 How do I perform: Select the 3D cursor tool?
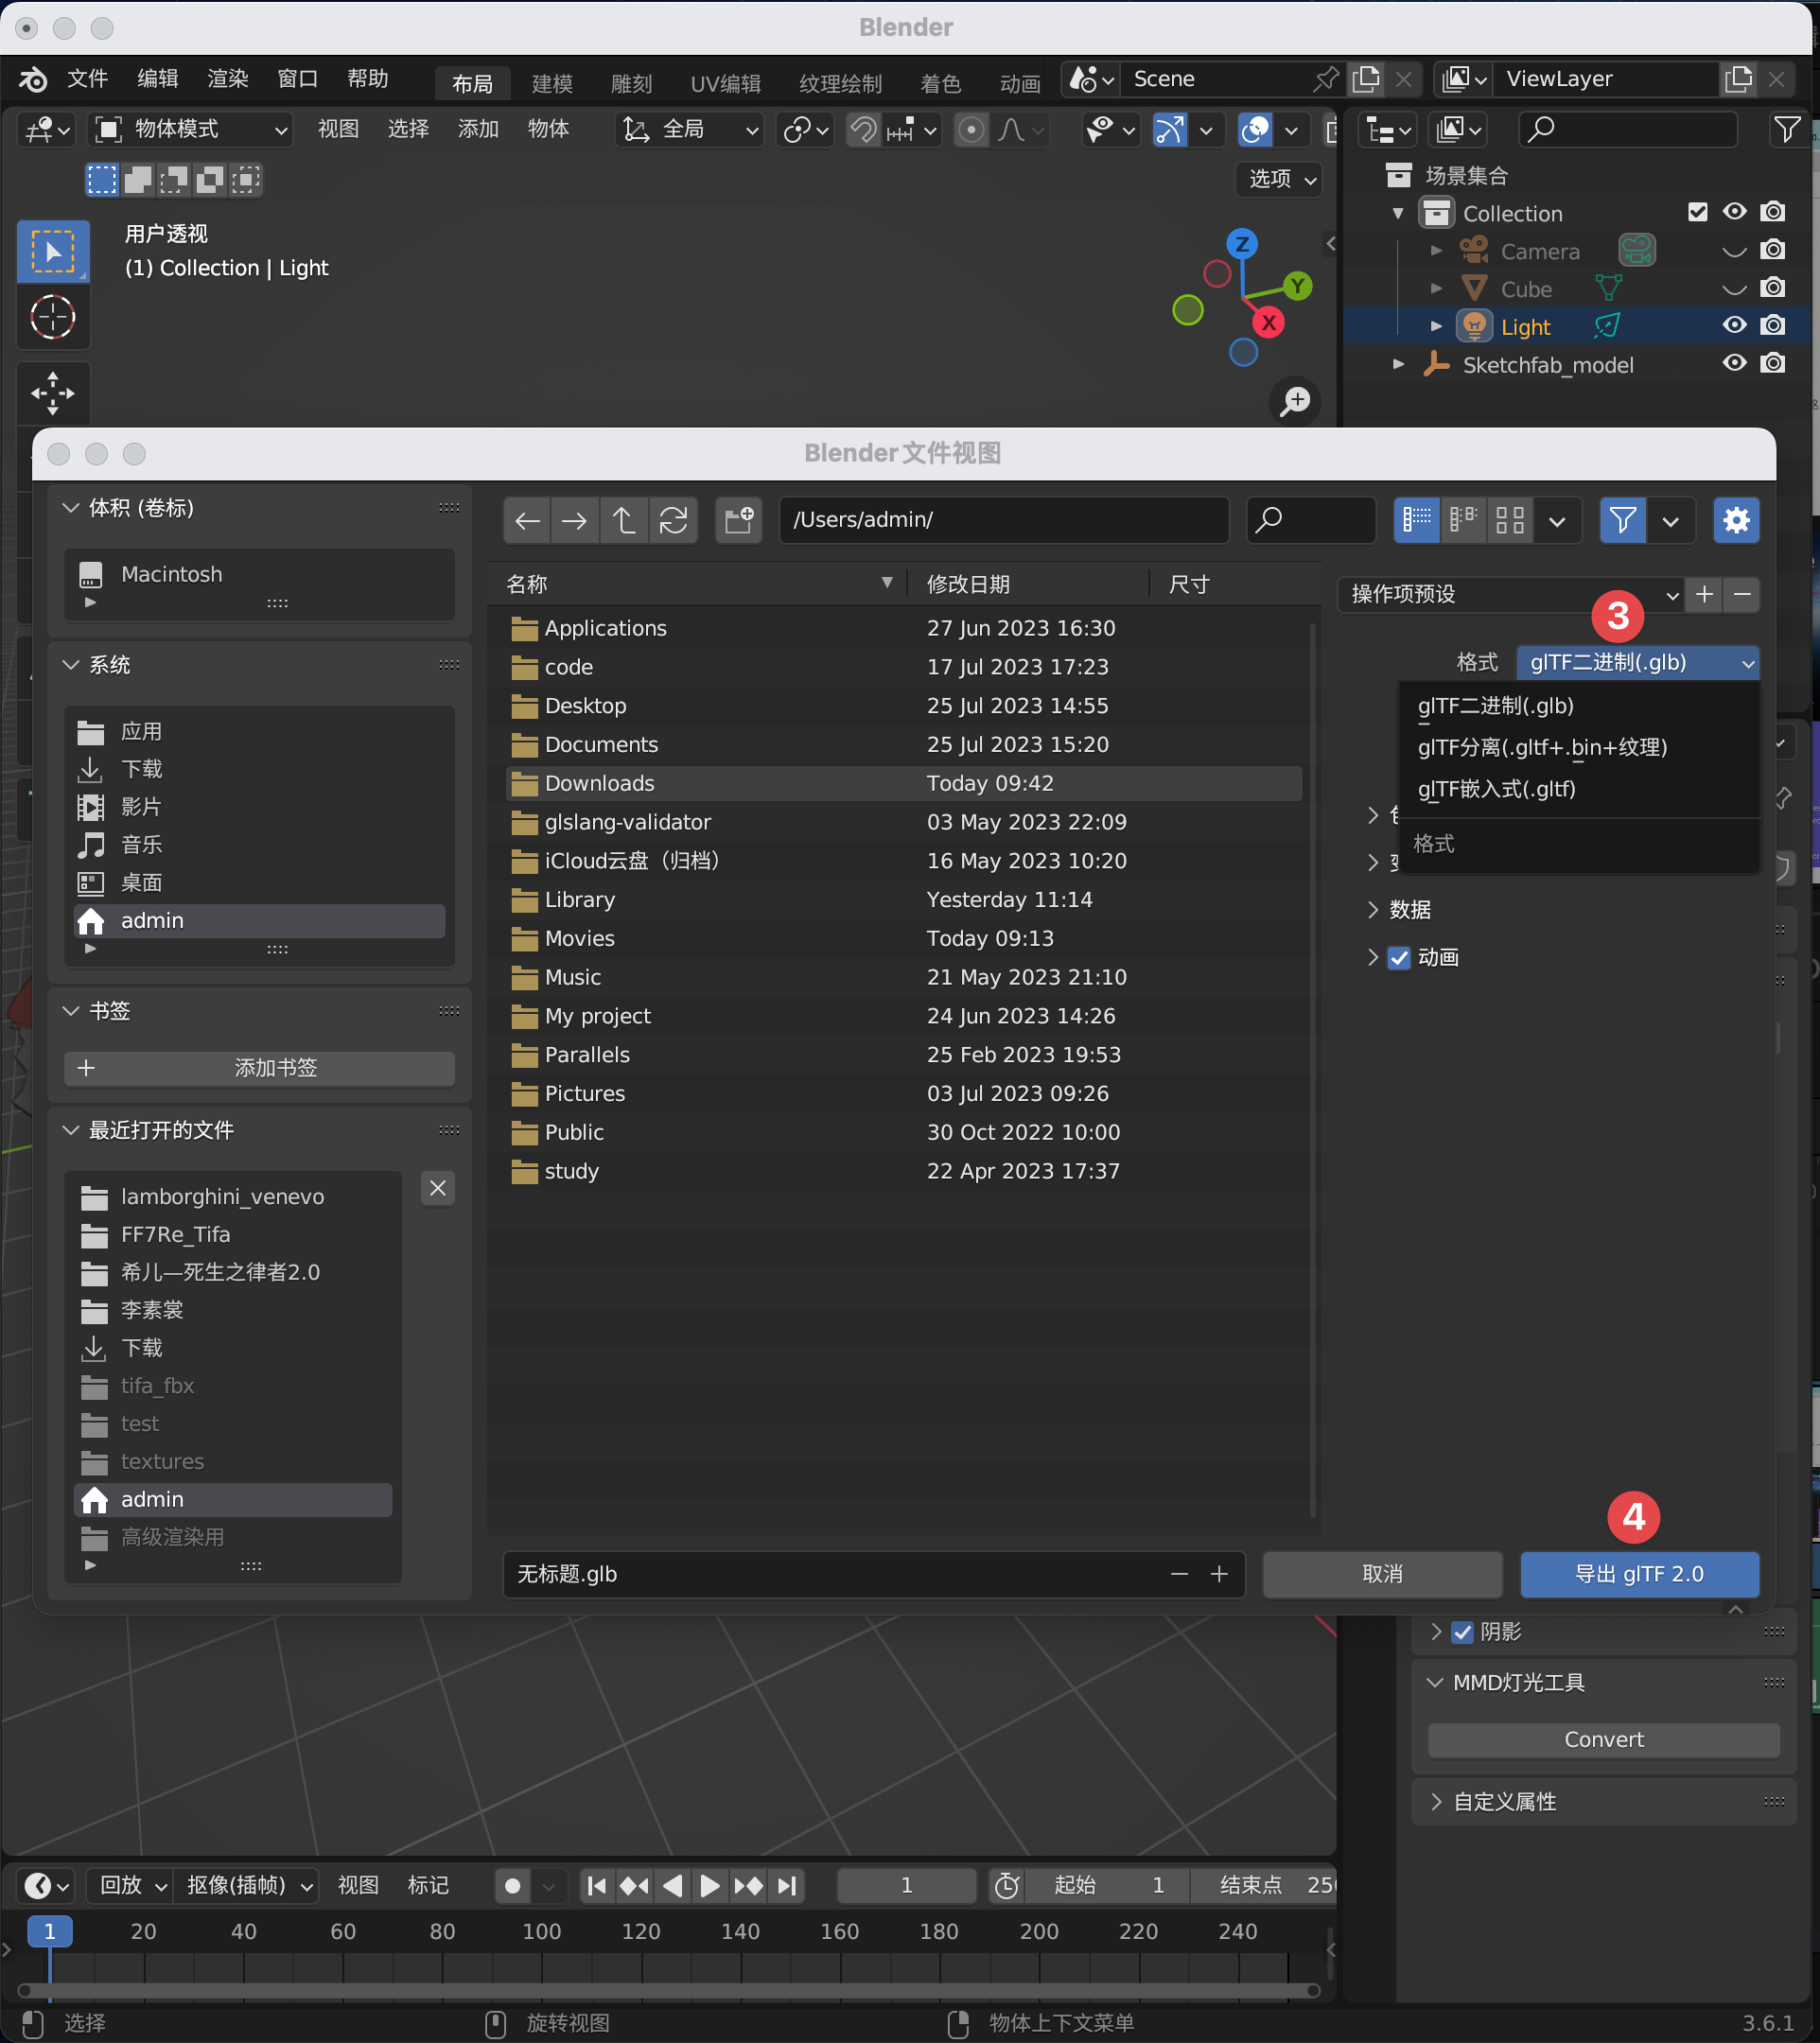click(53, 318)
